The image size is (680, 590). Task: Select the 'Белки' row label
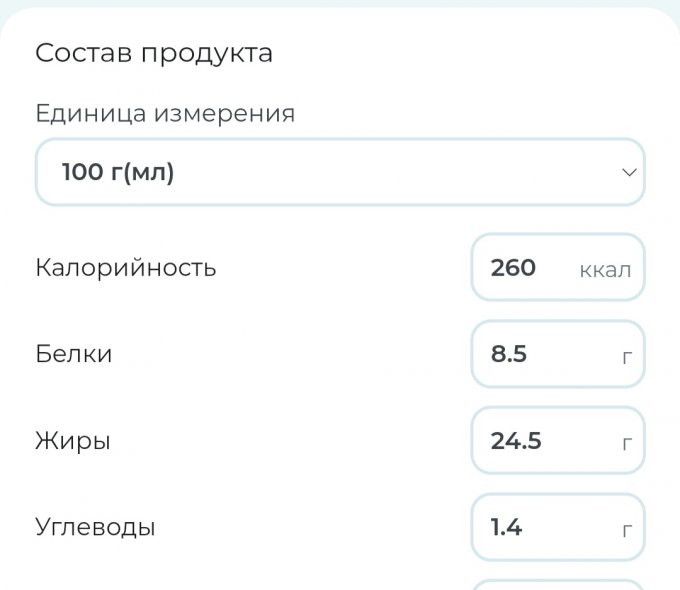[74, 354]
